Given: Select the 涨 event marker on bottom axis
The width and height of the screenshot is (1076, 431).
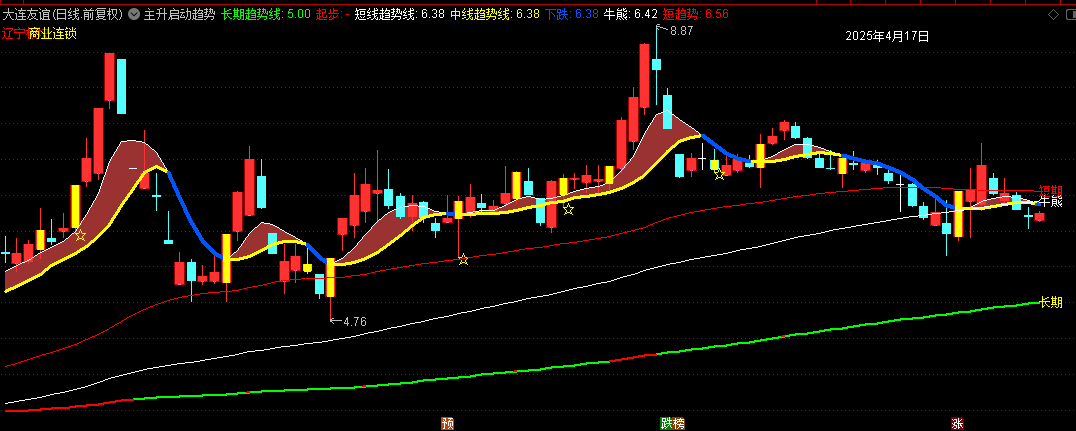Looking at the screenshot, I should (957, 423).
